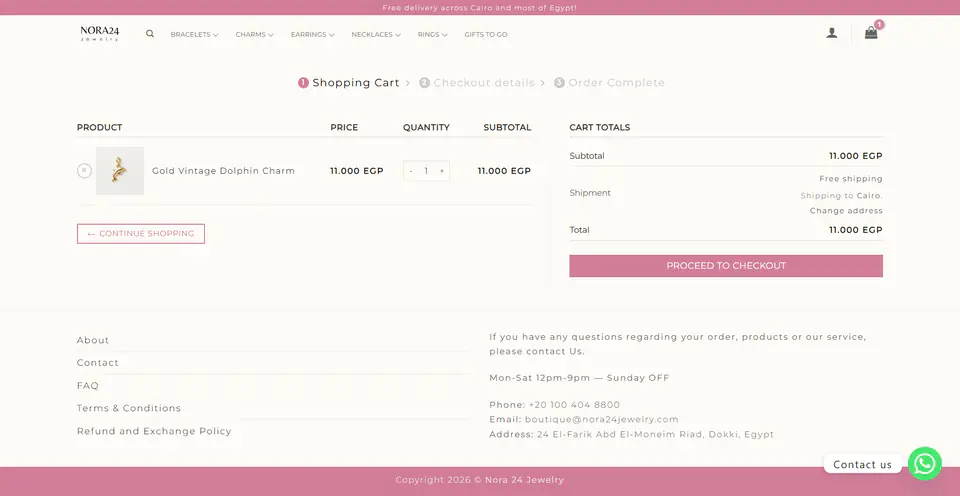
Task: Open the shopping bag cart icon
Action: (x=871, y=33)
